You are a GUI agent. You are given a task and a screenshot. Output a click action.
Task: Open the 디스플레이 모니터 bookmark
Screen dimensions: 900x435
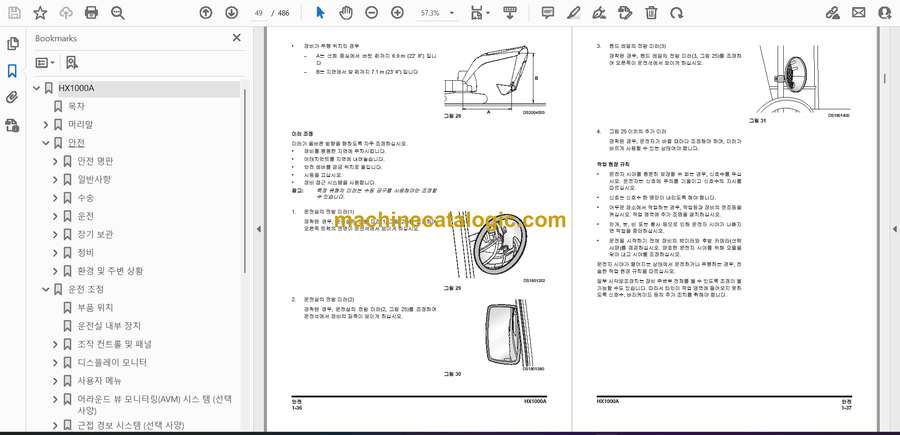click(112, 363)
